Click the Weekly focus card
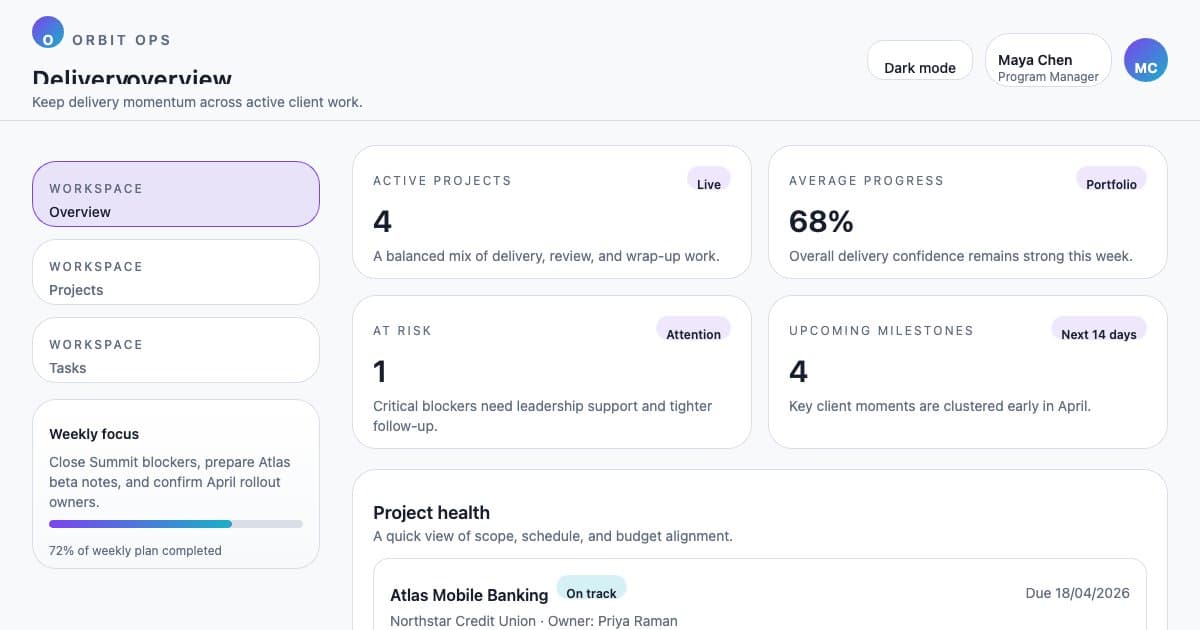Screen dimensions: 1200x630 click(x=176, y=484)
